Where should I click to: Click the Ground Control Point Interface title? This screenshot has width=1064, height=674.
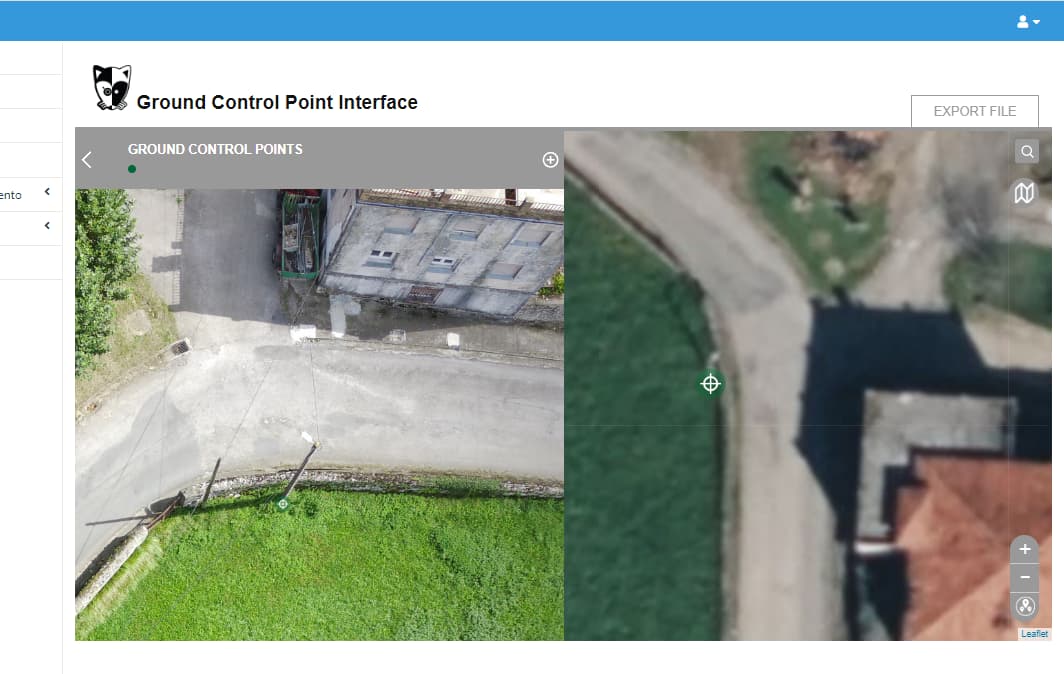277,101
